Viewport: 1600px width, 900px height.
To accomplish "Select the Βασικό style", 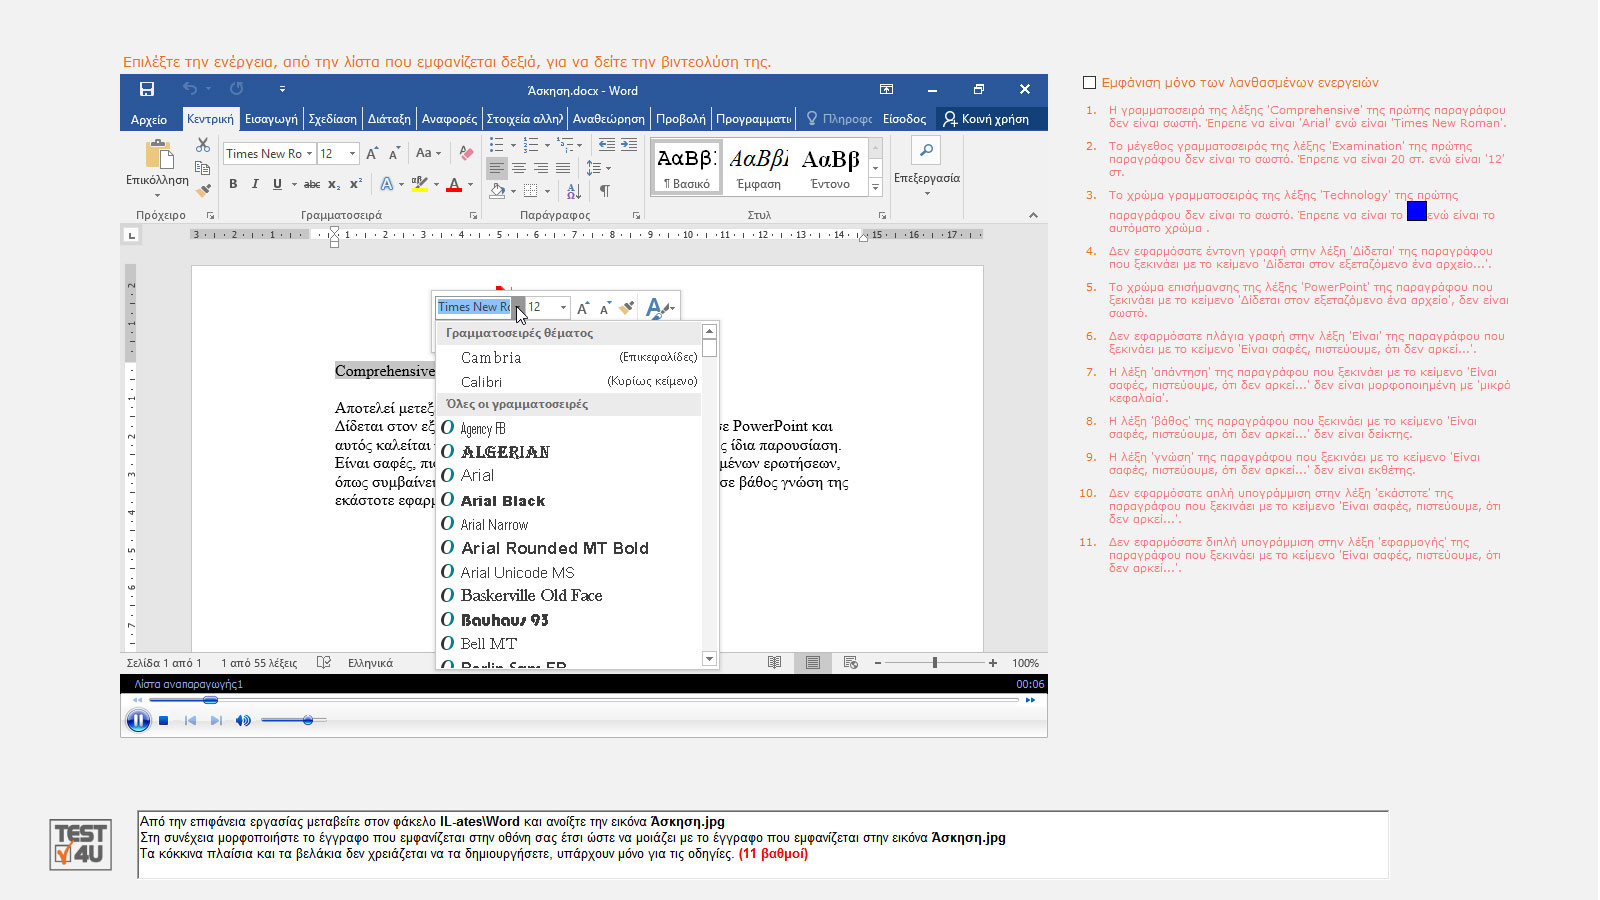I will point(687,166).
